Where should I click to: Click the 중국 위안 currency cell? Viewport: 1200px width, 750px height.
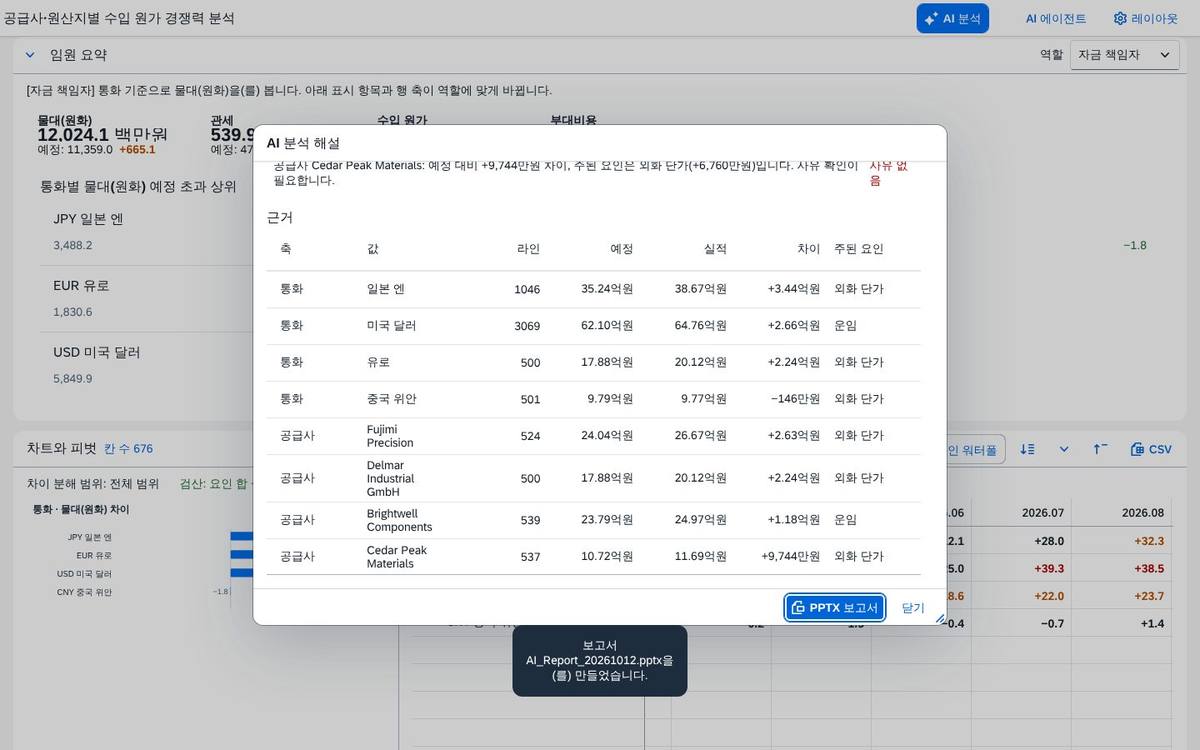click(x=391, y=399)
